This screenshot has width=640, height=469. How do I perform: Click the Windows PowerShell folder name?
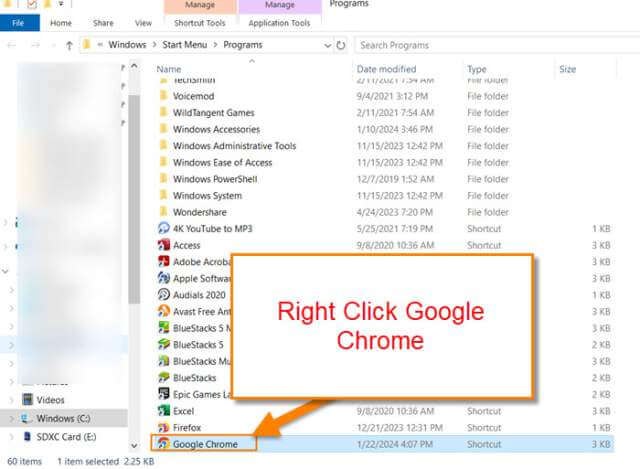click(215, 179)
